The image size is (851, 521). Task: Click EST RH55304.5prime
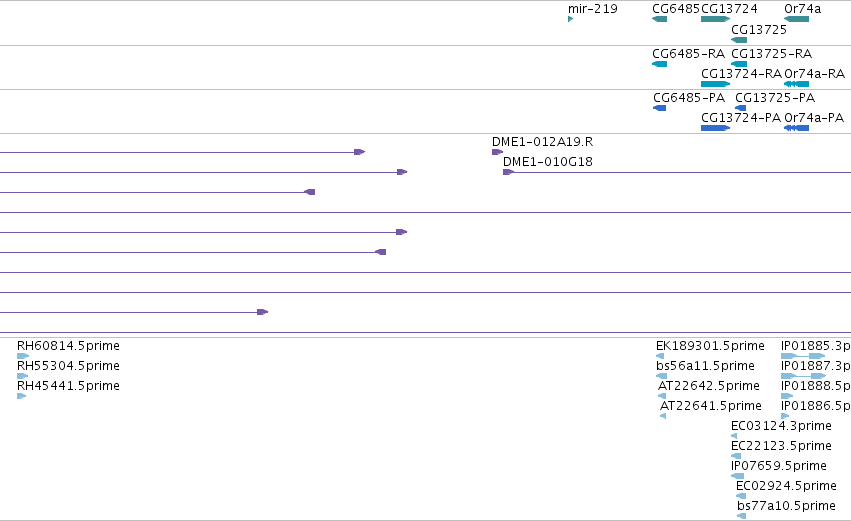tap(68, 366)
